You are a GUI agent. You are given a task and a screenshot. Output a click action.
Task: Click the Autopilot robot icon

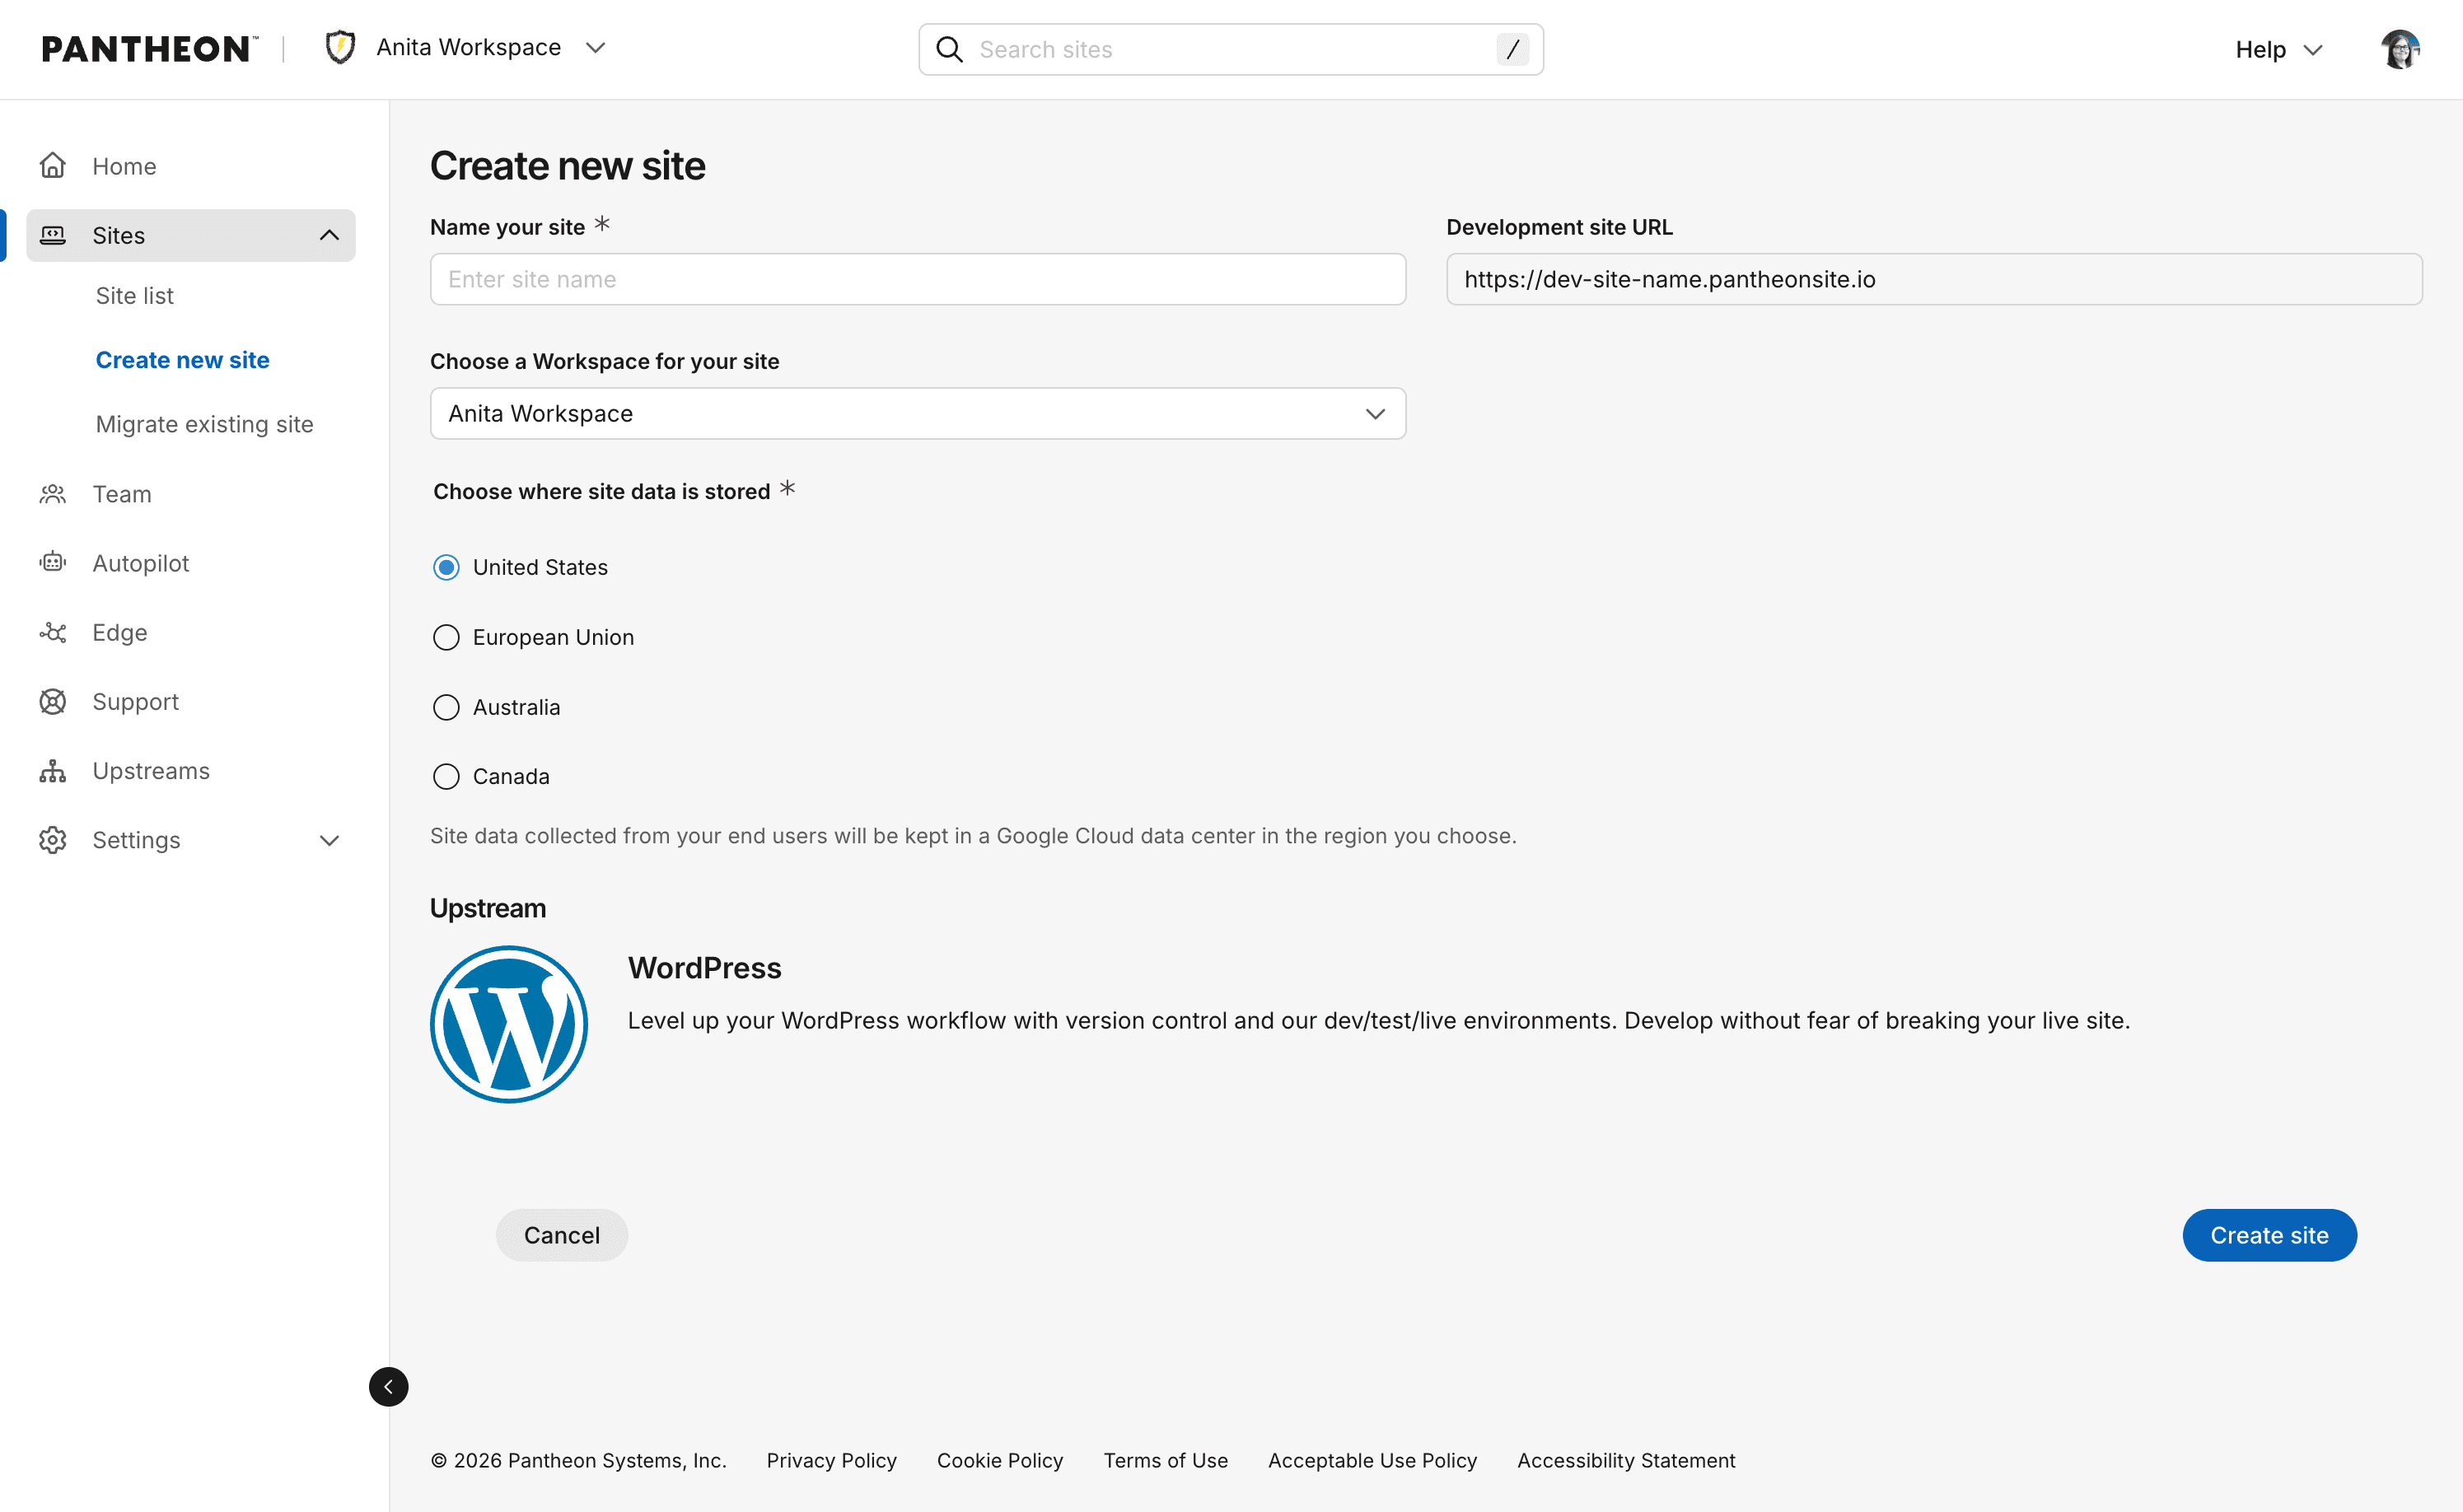(53, 563)
